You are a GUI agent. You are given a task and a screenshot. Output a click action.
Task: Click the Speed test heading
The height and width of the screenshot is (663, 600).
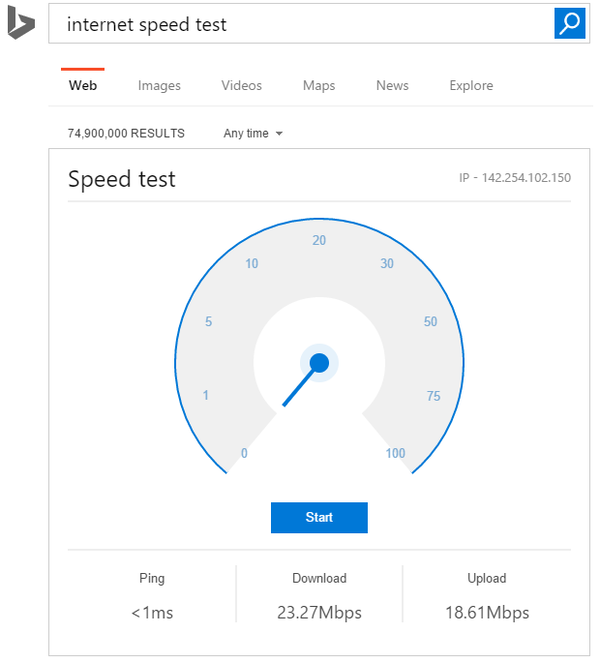[x=121, y=179]
